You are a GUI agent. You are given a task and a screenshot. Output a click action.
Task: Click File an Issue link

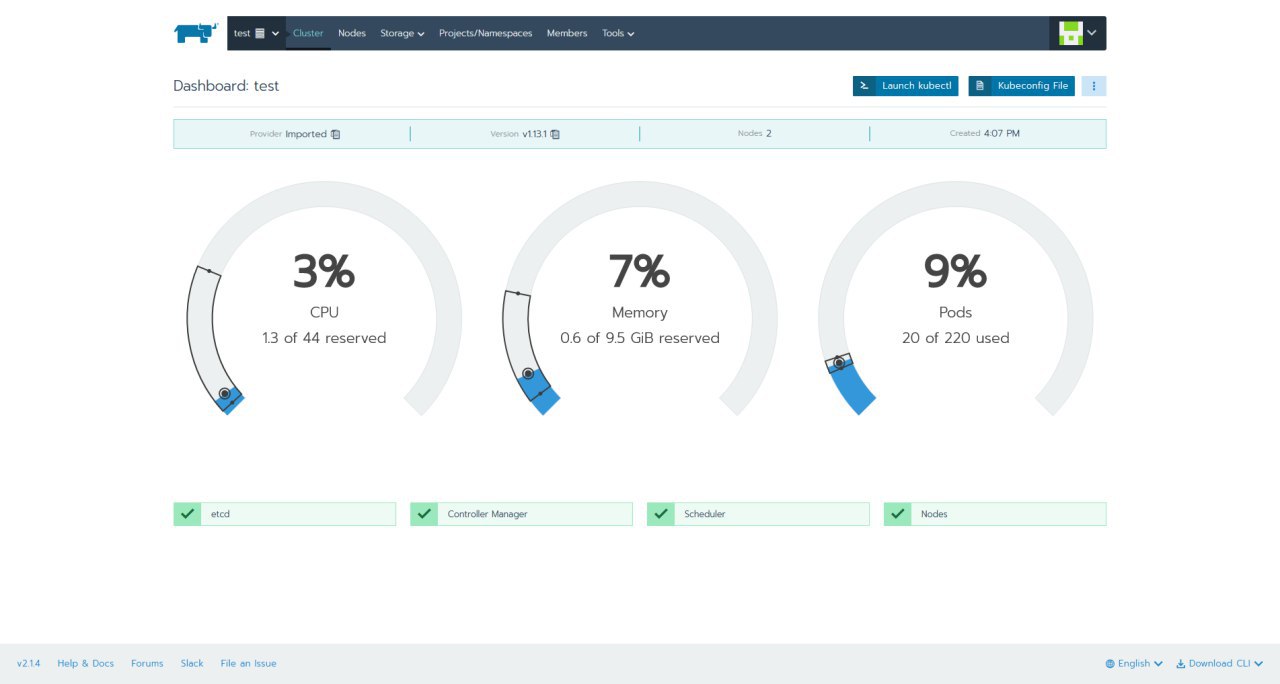point(248,663)
